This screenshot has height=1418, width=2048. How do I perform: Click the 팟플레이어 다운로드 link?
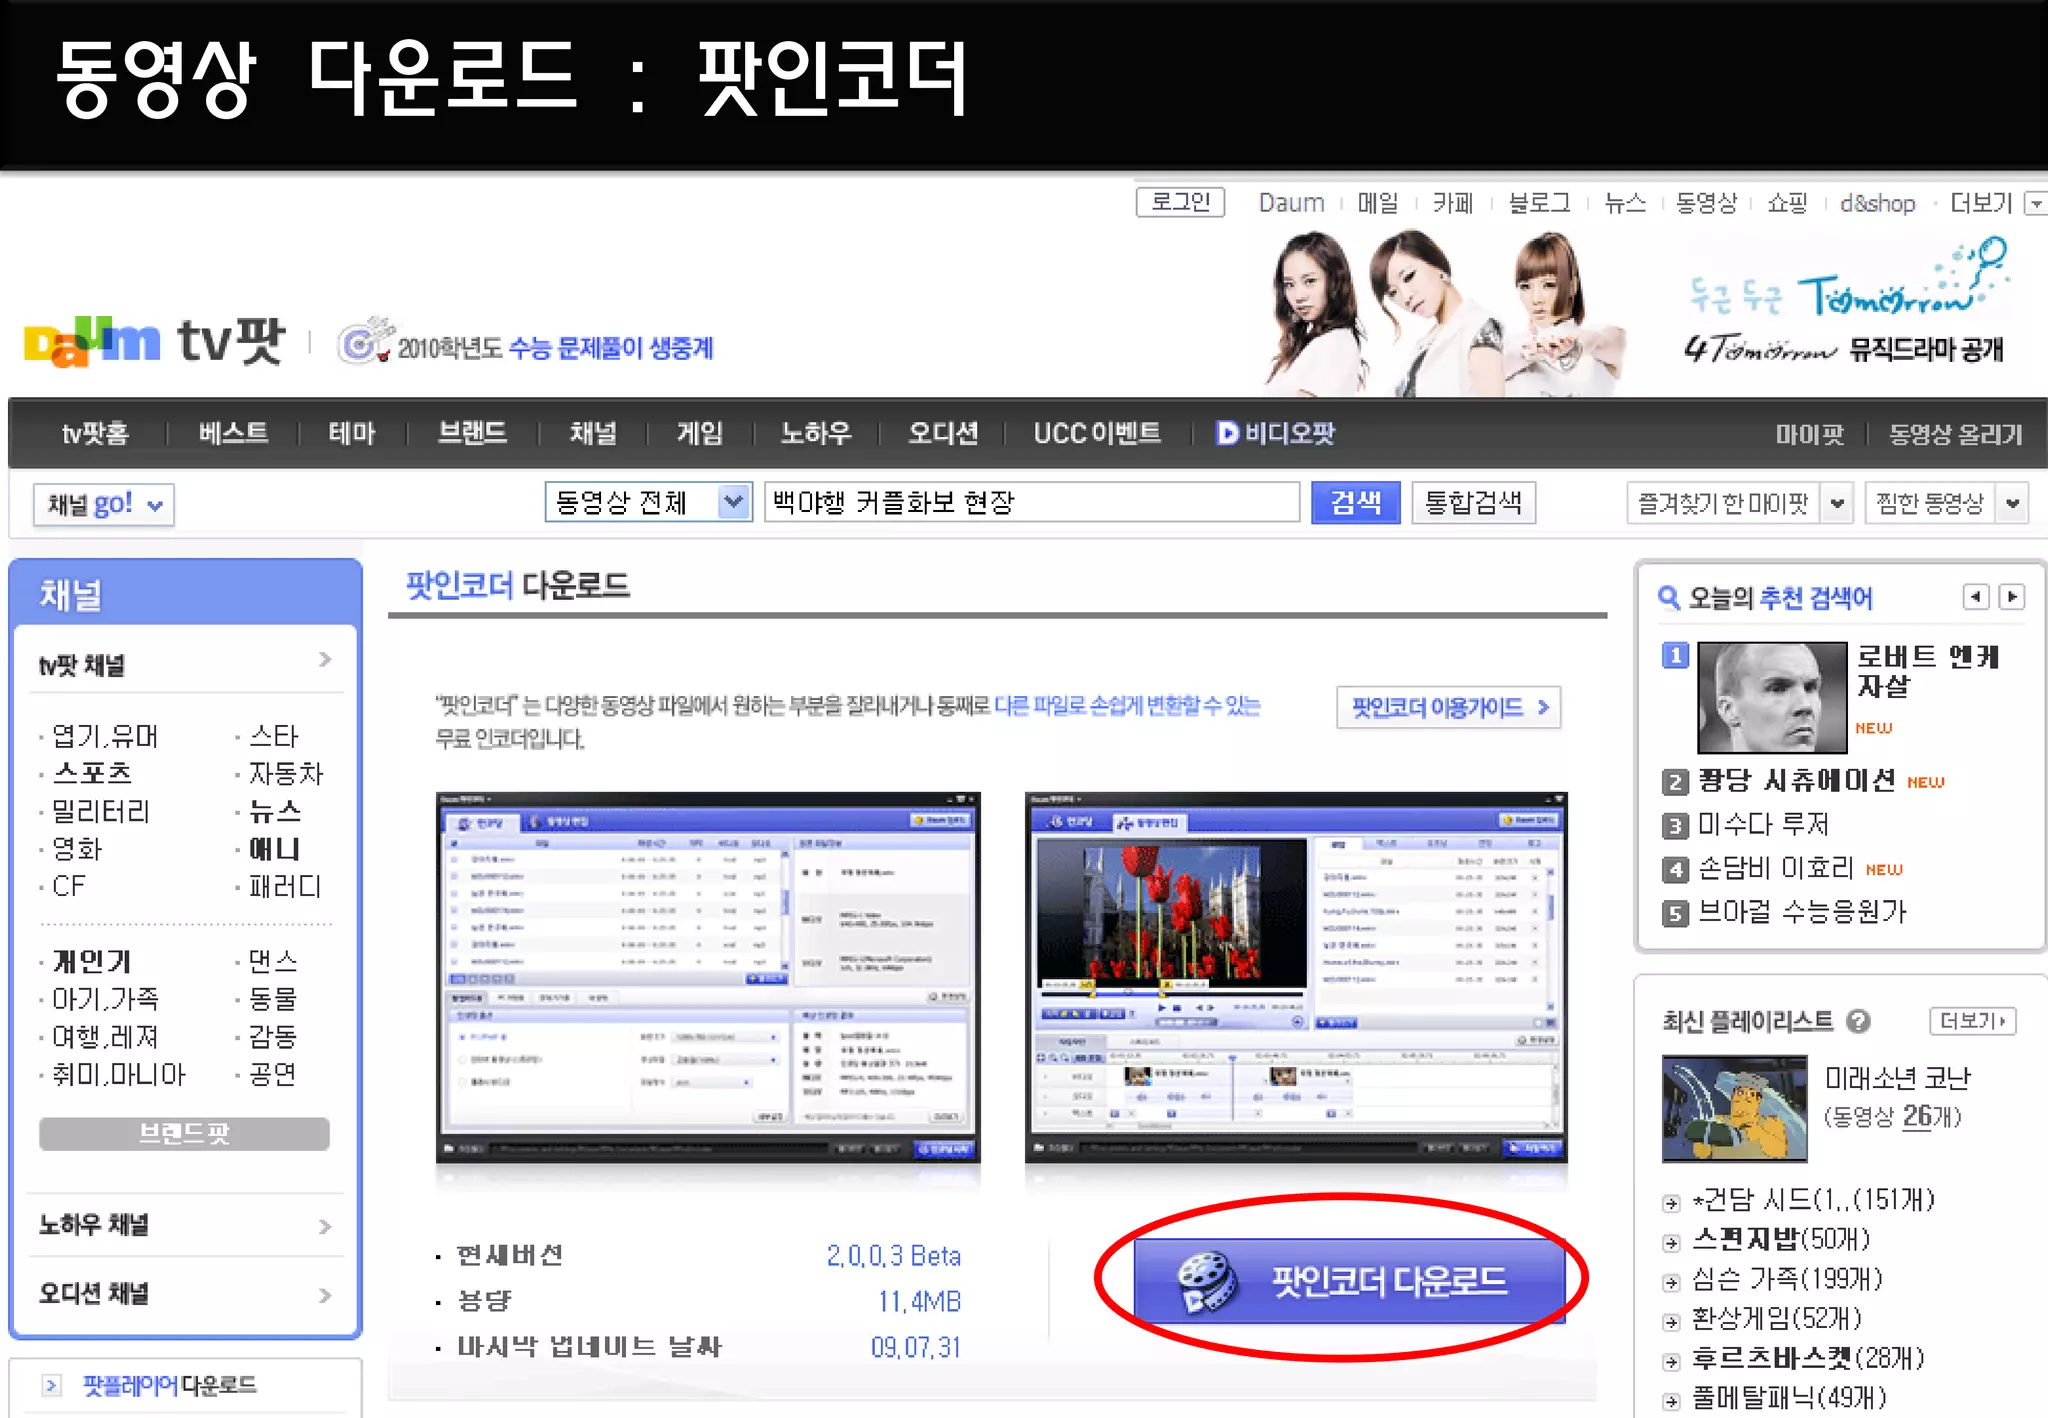(169, 1385)
